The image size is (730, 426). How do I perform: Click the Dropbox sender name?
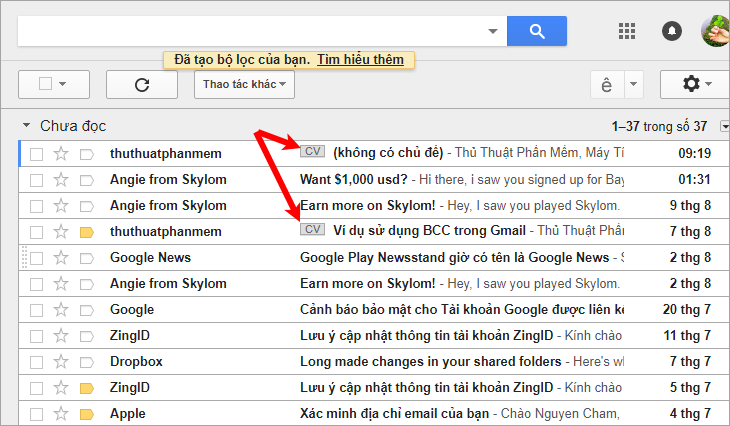coord(136,362)
